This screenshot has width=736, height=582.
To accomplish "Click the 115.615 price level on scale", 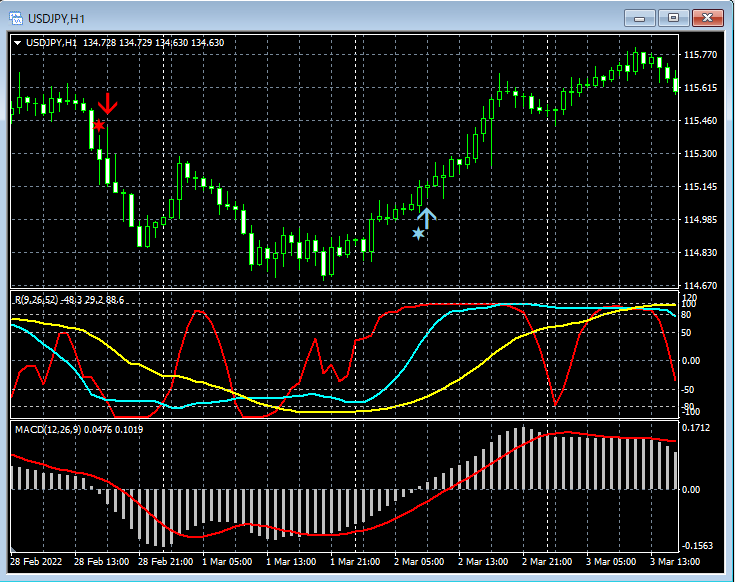I will click(700, 88).
